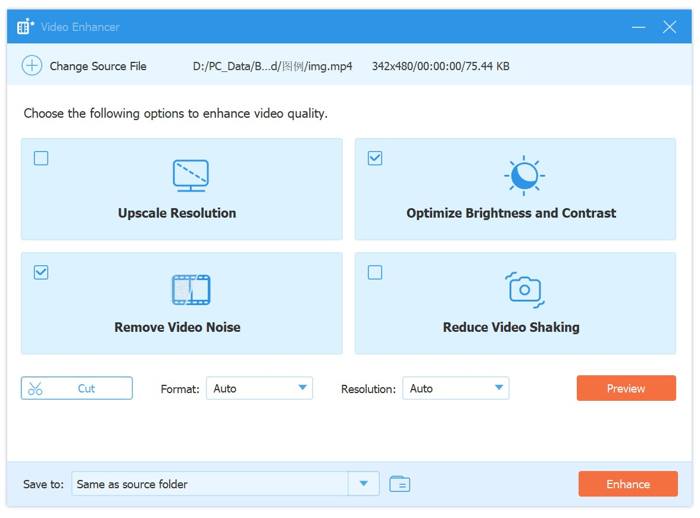Expand the Save to folder dropdown arrow
The image size is (700, 518).
tap(363, 484)
